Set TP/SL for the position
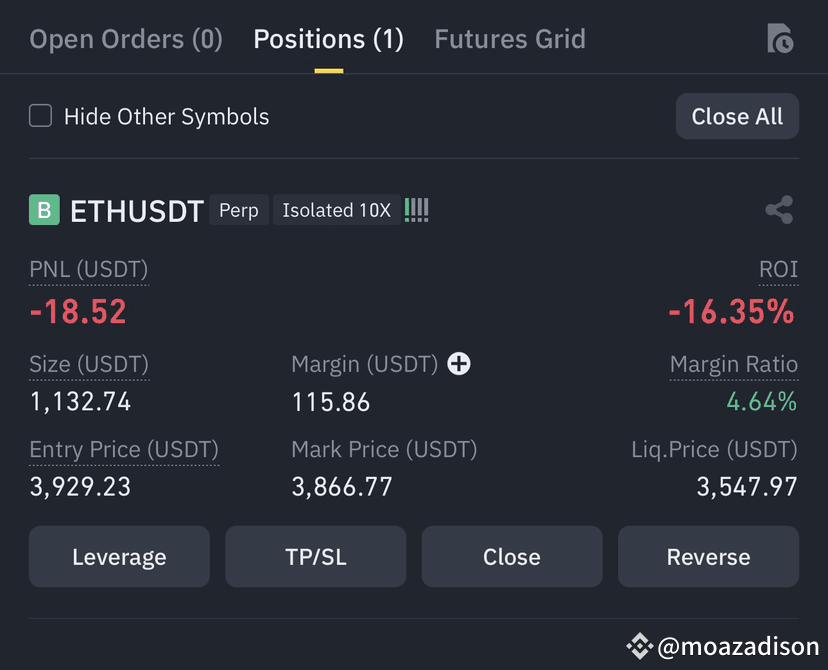The image size is (828, 670). (316, 556)
